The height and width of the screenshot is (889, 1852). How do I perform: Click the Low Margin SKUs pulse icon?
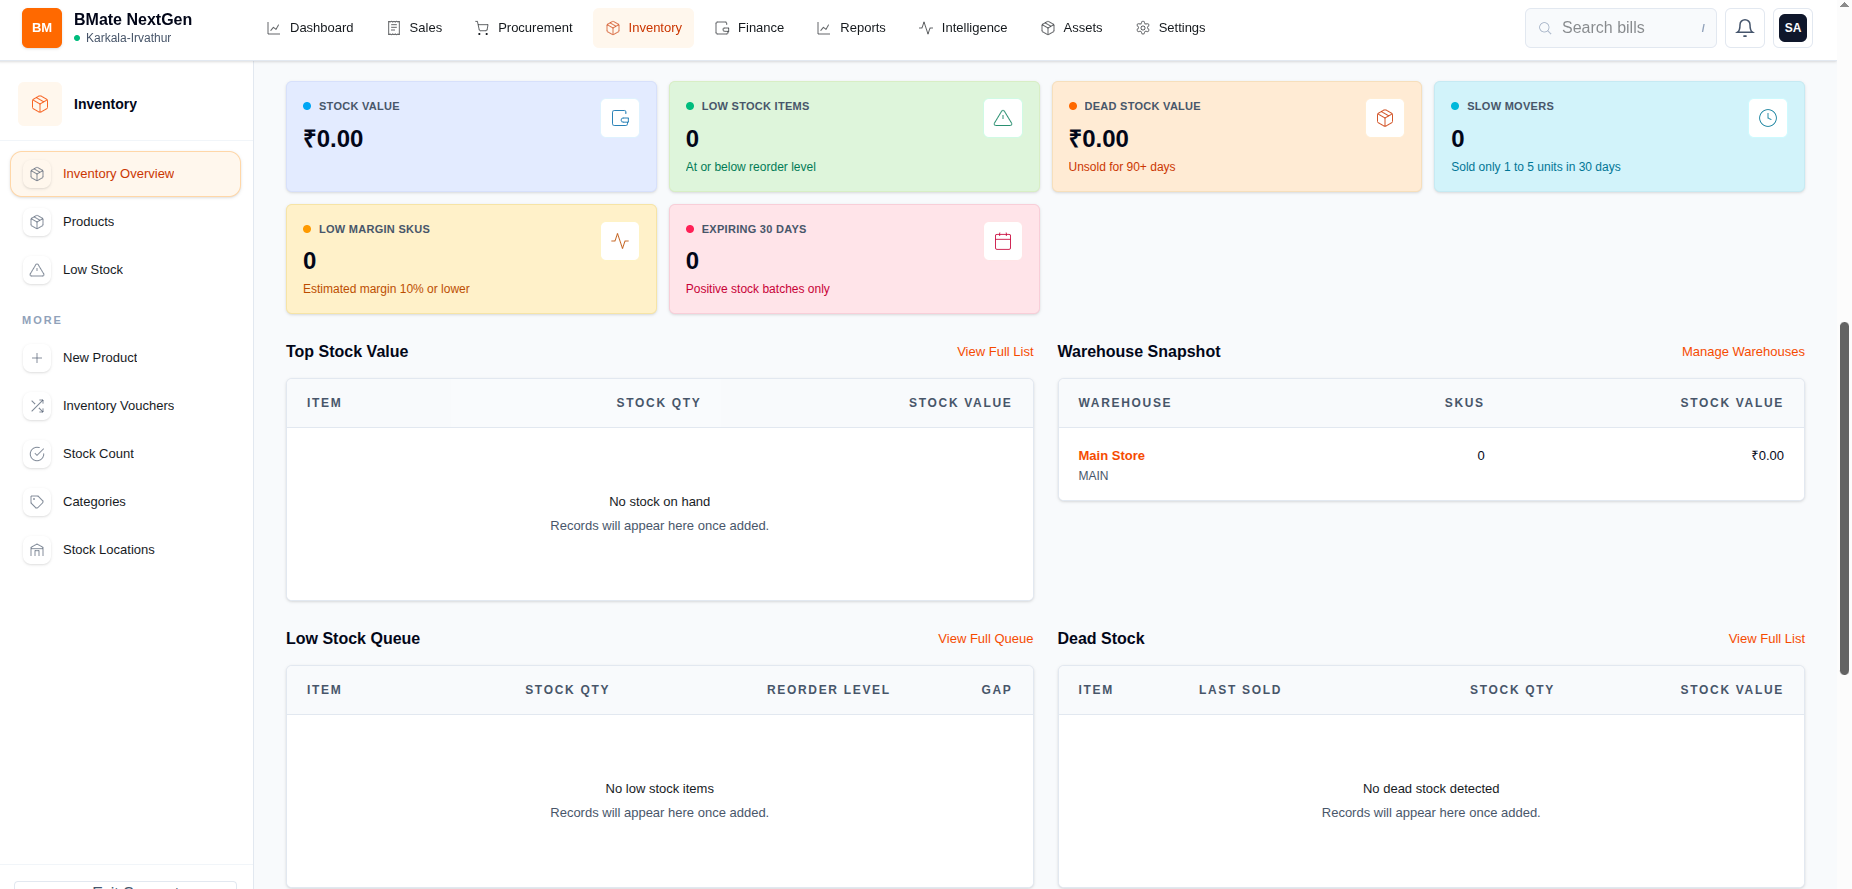click(x=620, y=241)
